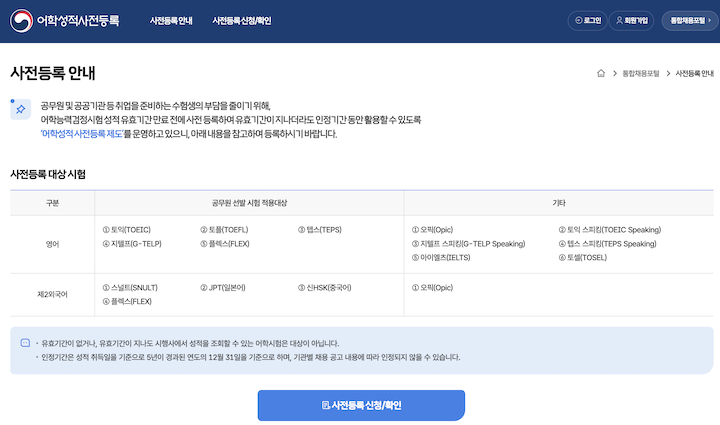
Task: Click the 사전등록 대상 시험 section heading
Action: tap(48, 174)
